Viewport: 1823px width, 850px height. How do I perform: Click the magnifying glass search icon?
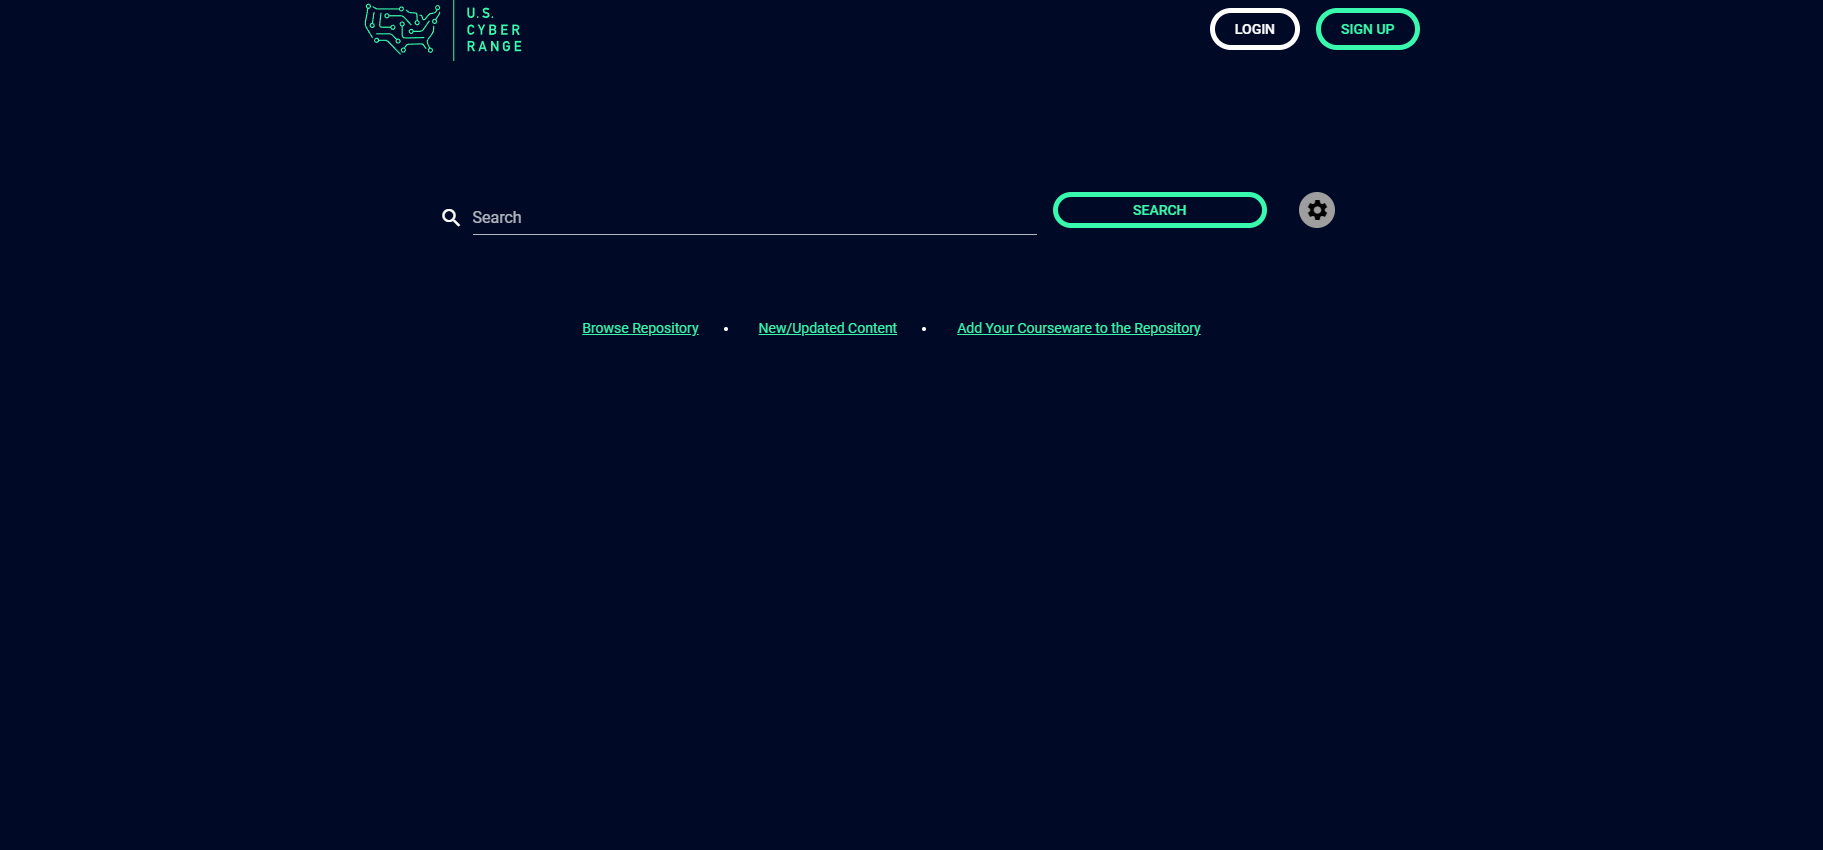point(451,218)
